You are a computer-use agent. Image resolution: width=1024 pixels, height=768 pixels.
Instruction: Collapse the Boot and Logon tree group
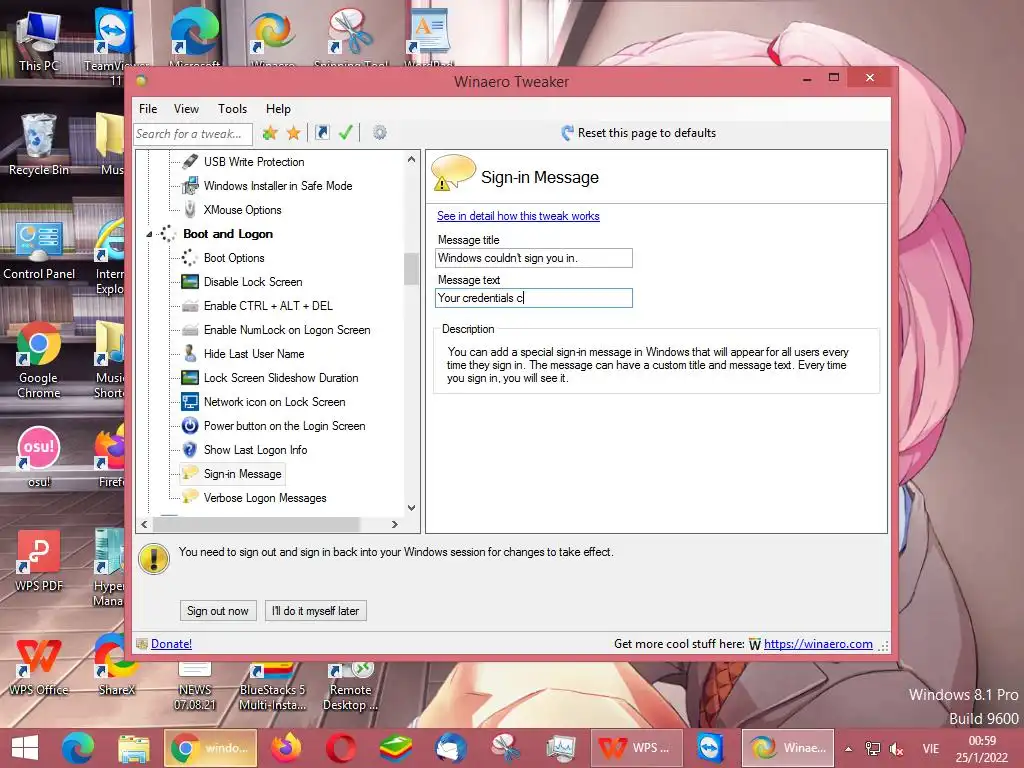coord(149,234)
